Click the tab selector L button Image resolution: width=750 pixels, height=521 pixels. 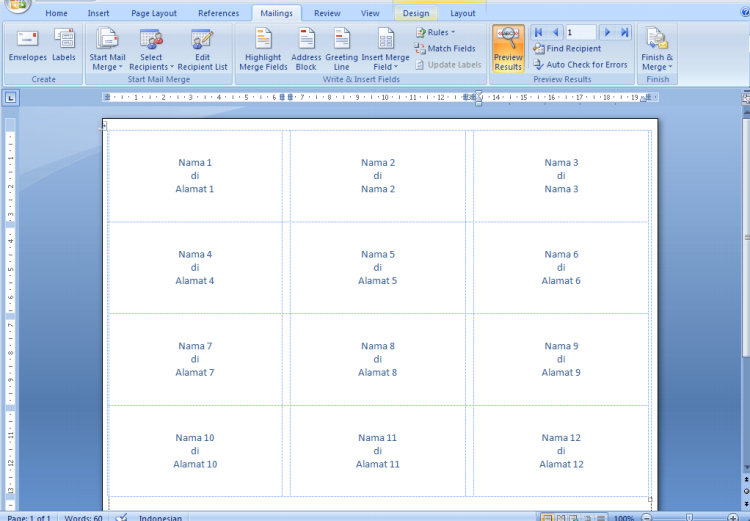coord(11,98)
